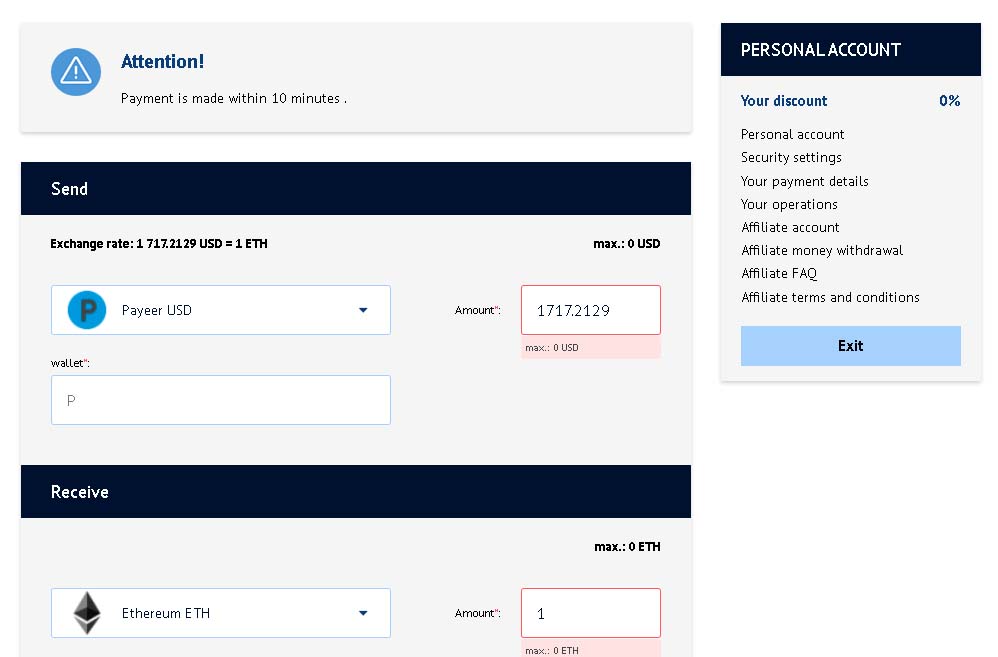Read Affiliate terms and conditions

coord(830,297)
